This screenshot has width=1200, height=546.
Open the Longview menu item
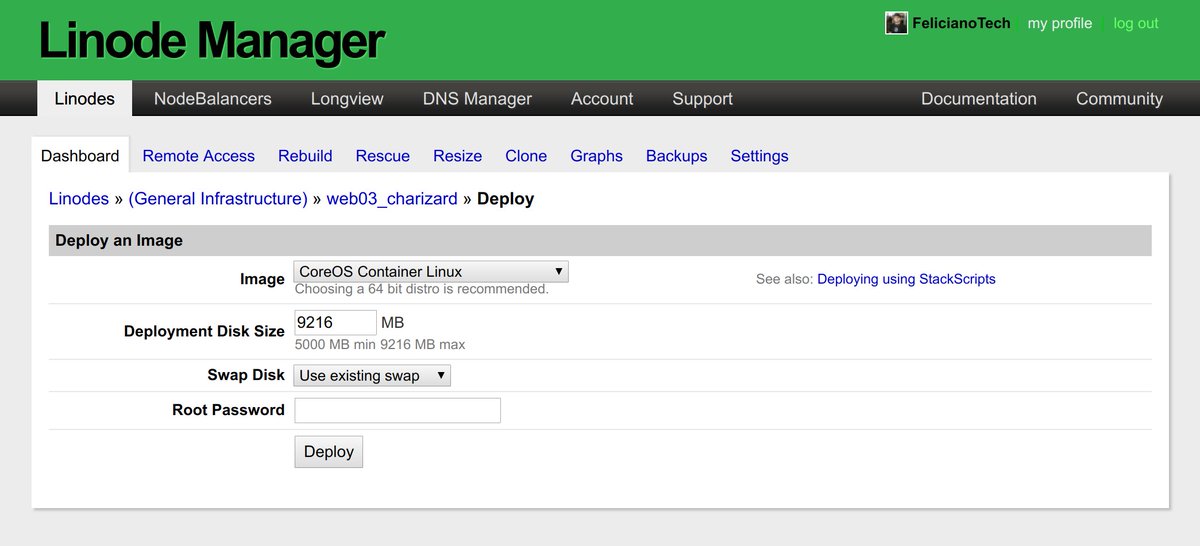pyautogui.click(x=347, y=98)
